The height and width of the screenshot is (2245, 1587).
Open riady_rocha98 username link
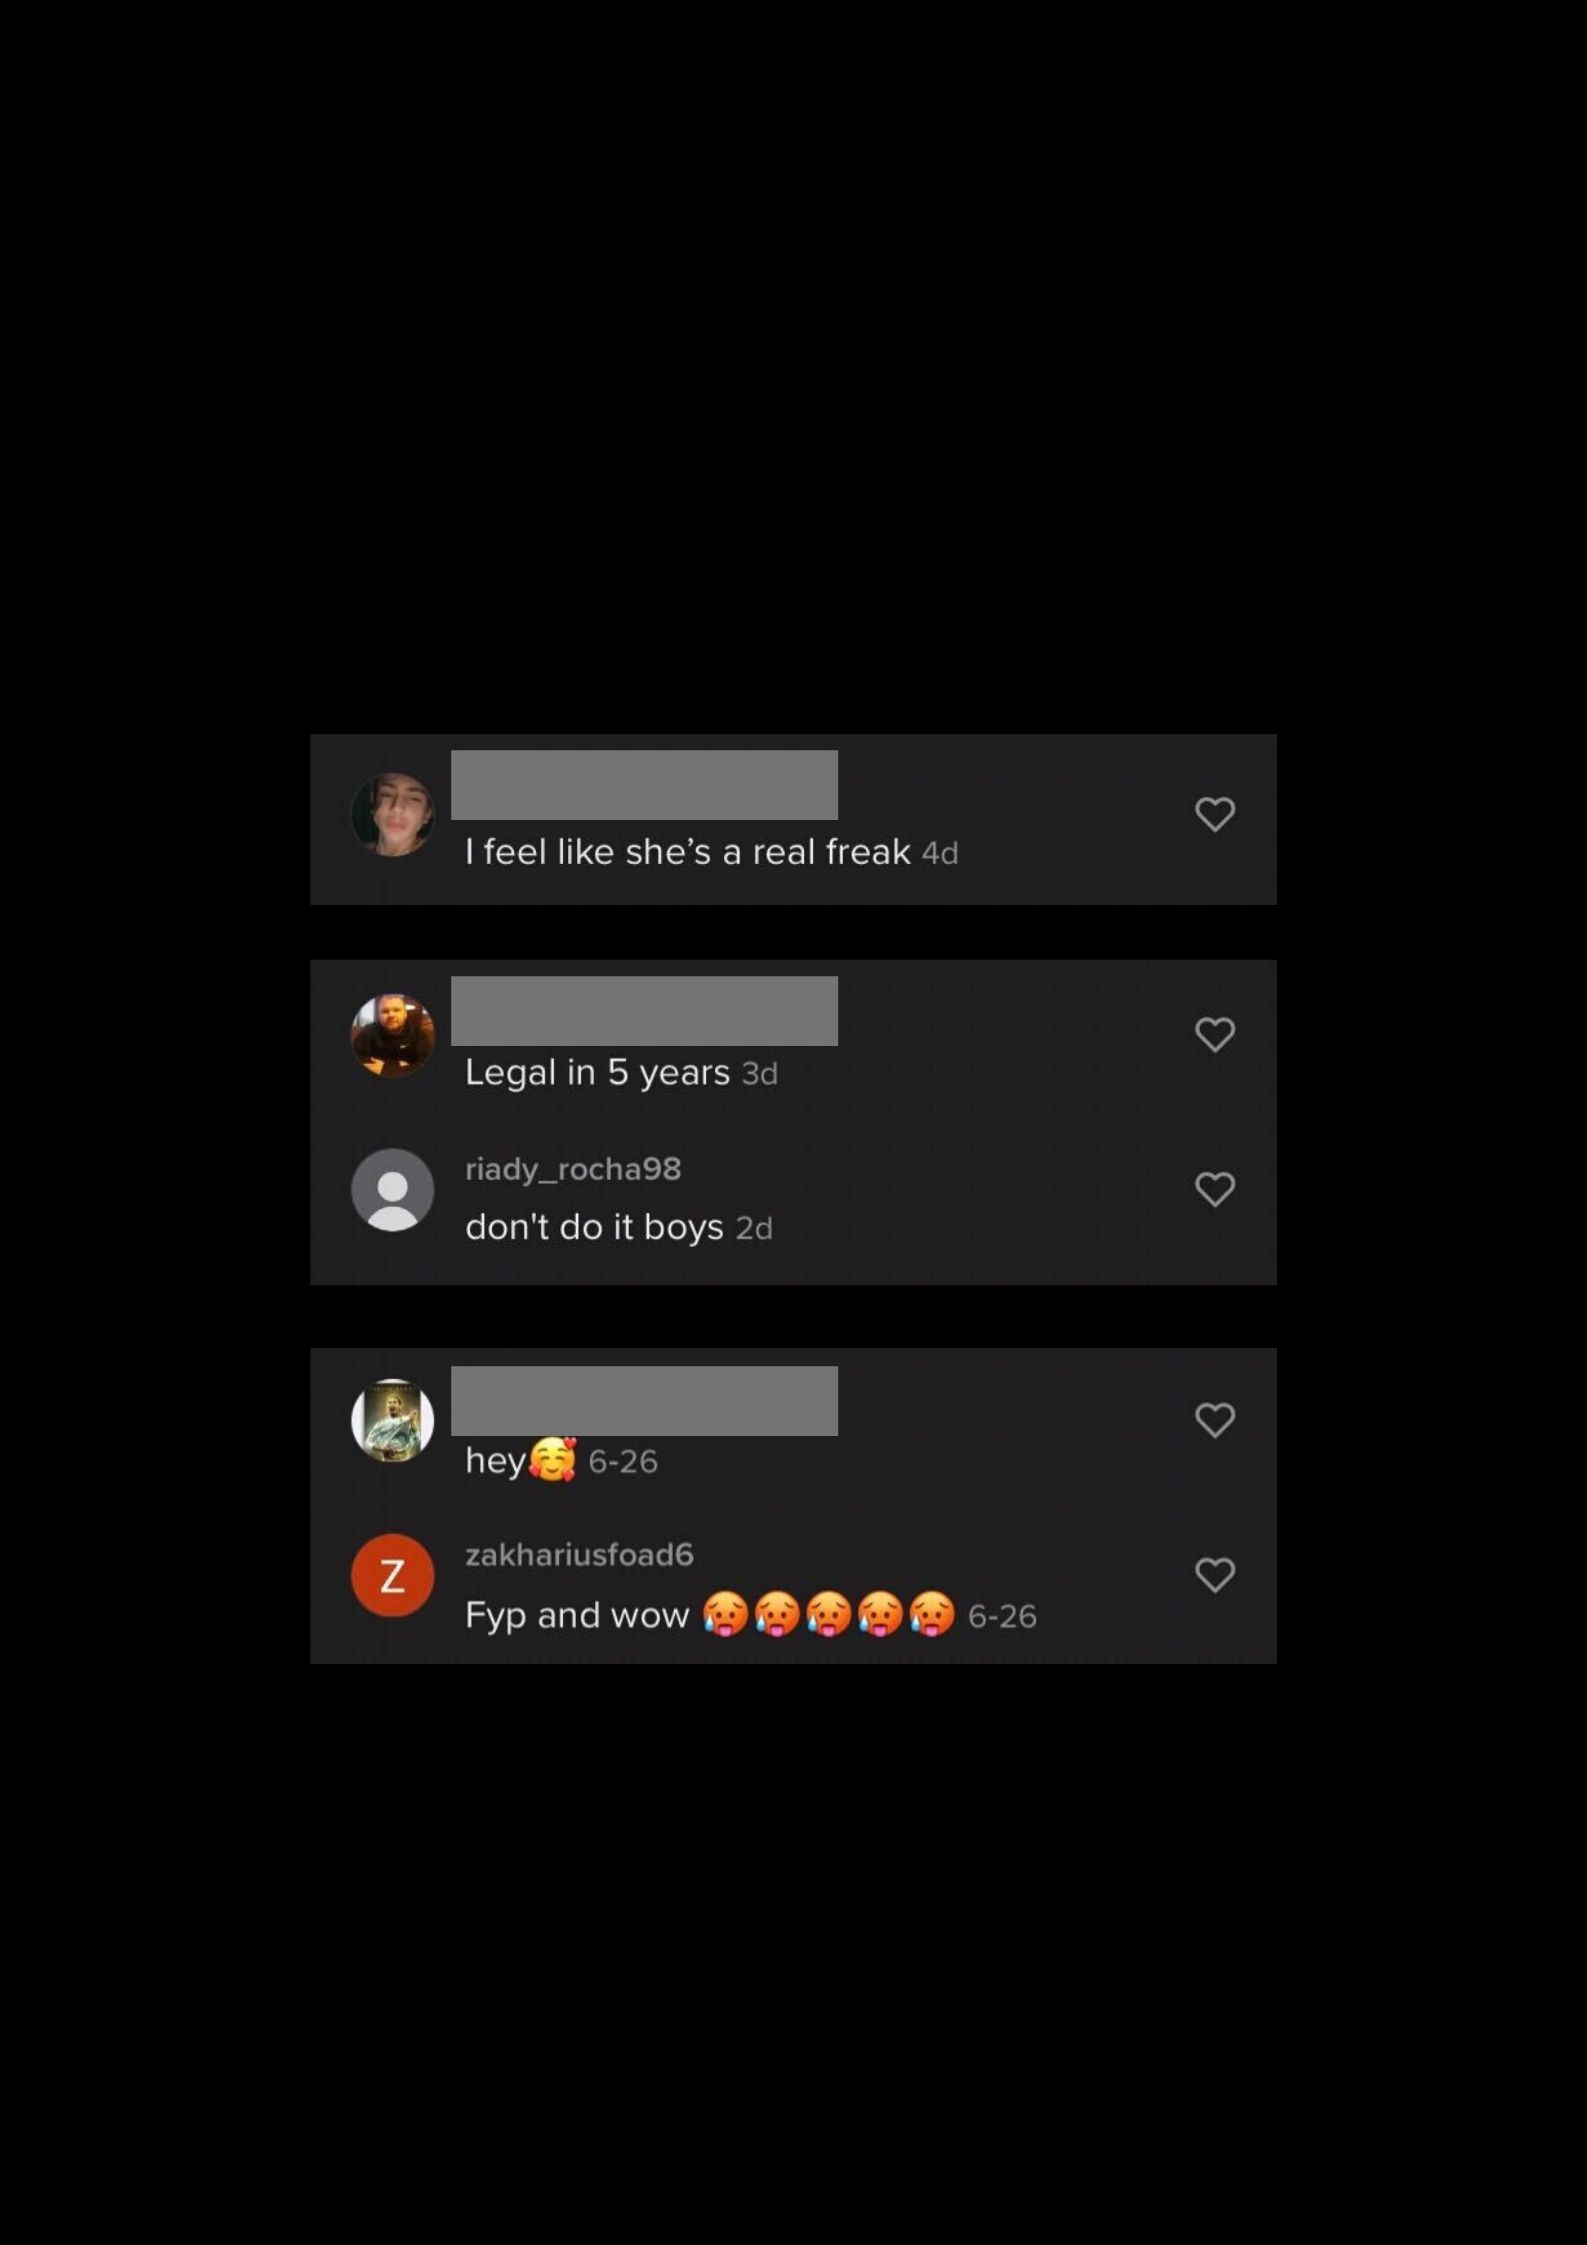573,1169
